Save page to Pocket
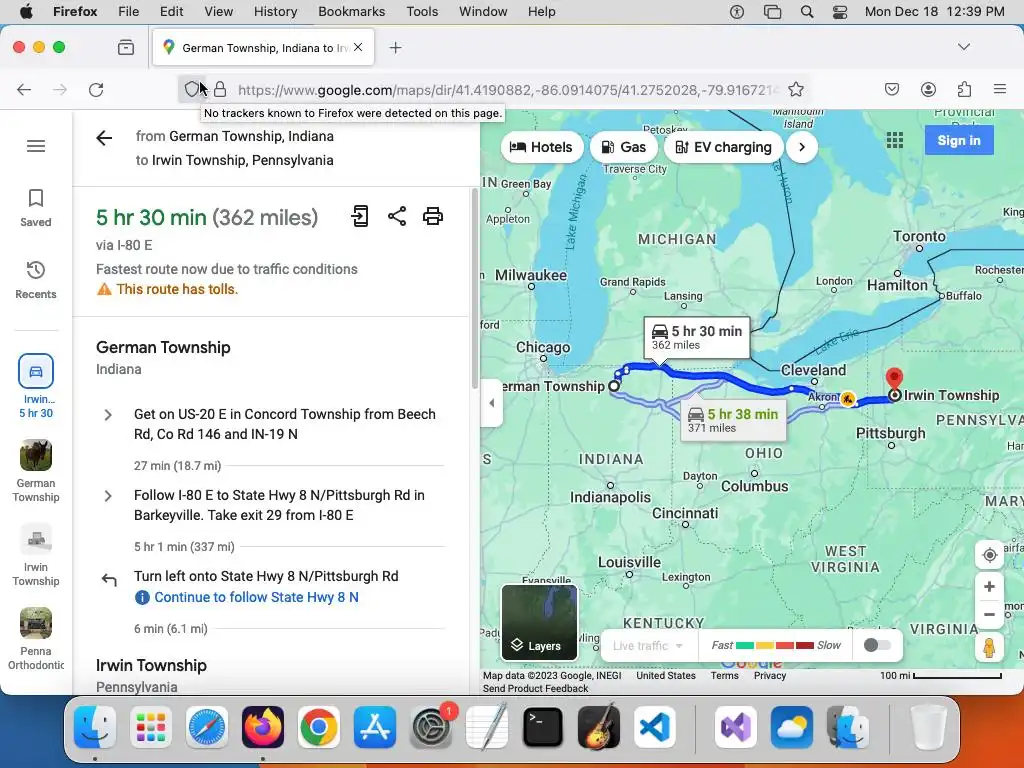Image resolution: width=1024 pixels, height=768 pixels. click(x=891, y=89)
